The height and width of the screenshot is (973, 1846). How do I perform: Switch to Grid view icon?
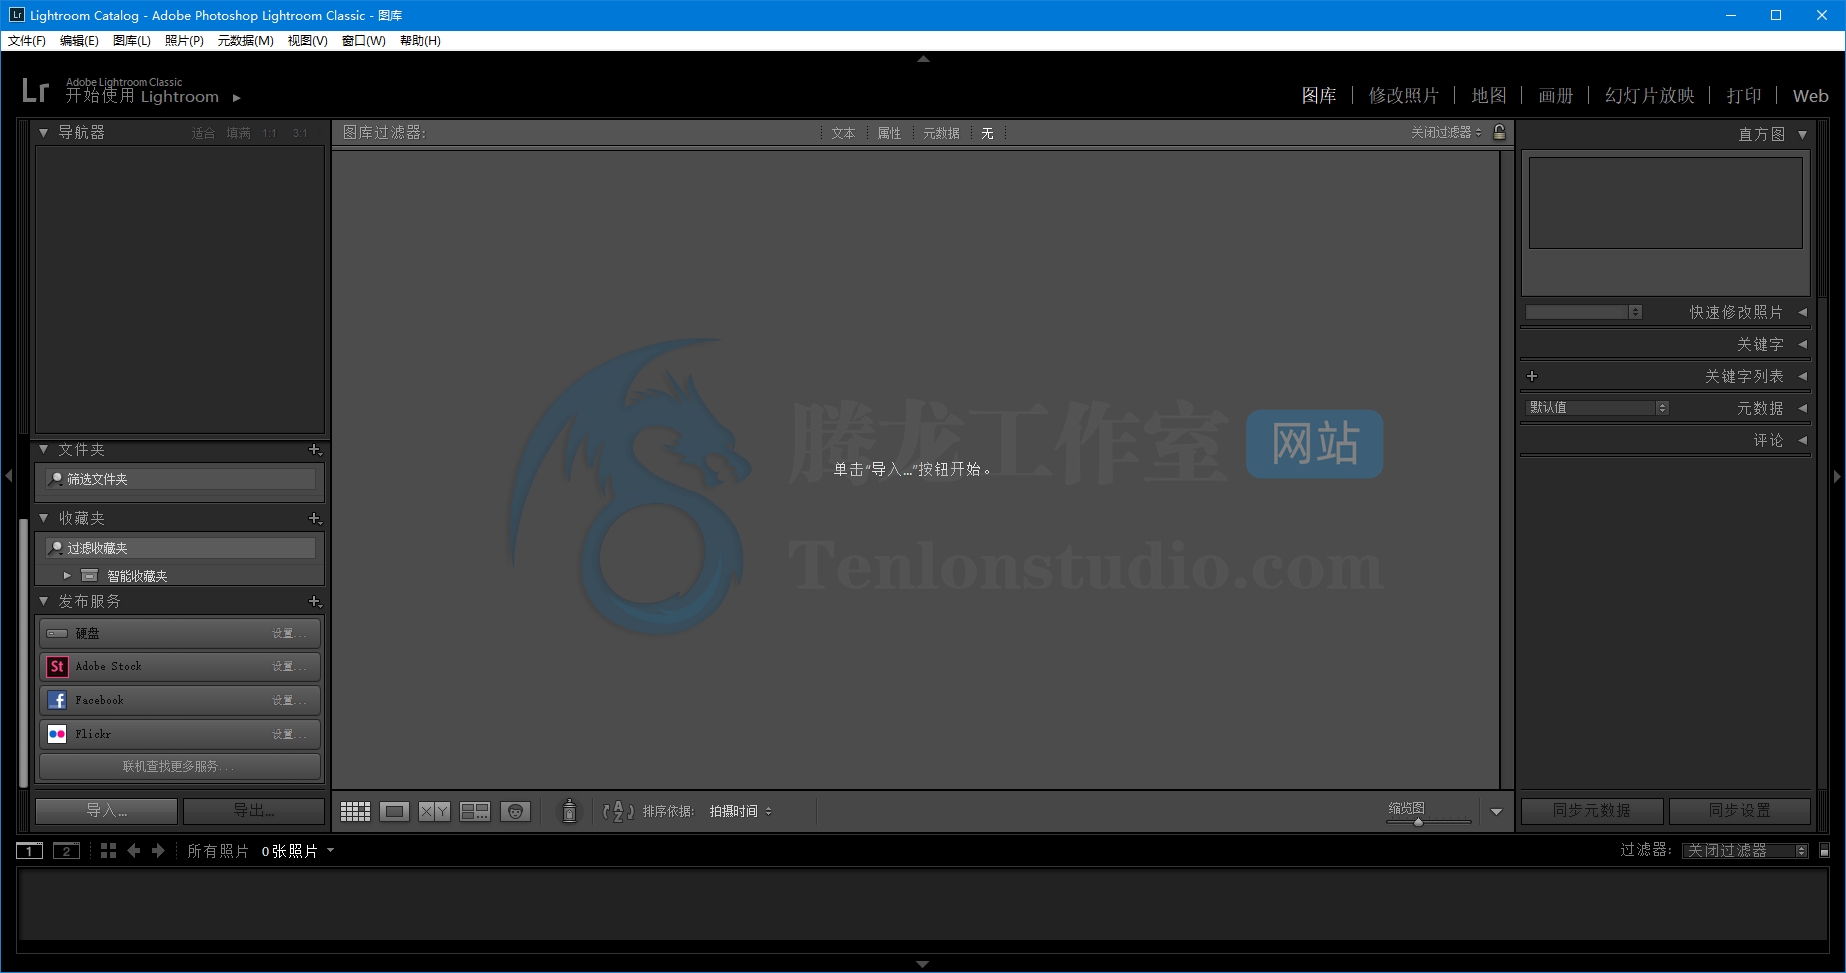(x=355, y=811)
